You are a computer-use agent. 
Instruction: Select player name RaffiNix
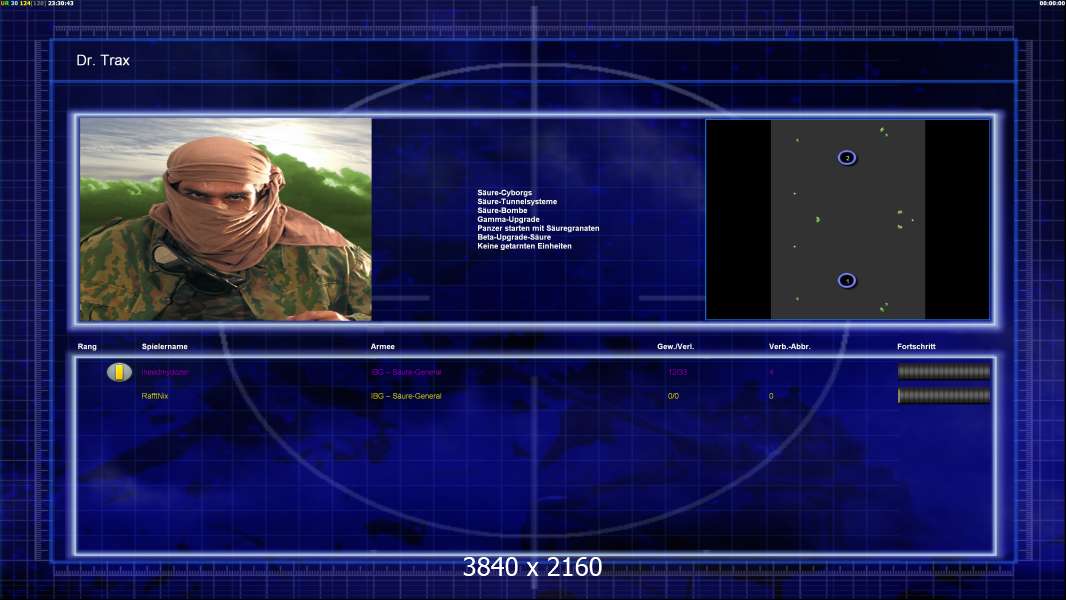click(x=155, y=396)
